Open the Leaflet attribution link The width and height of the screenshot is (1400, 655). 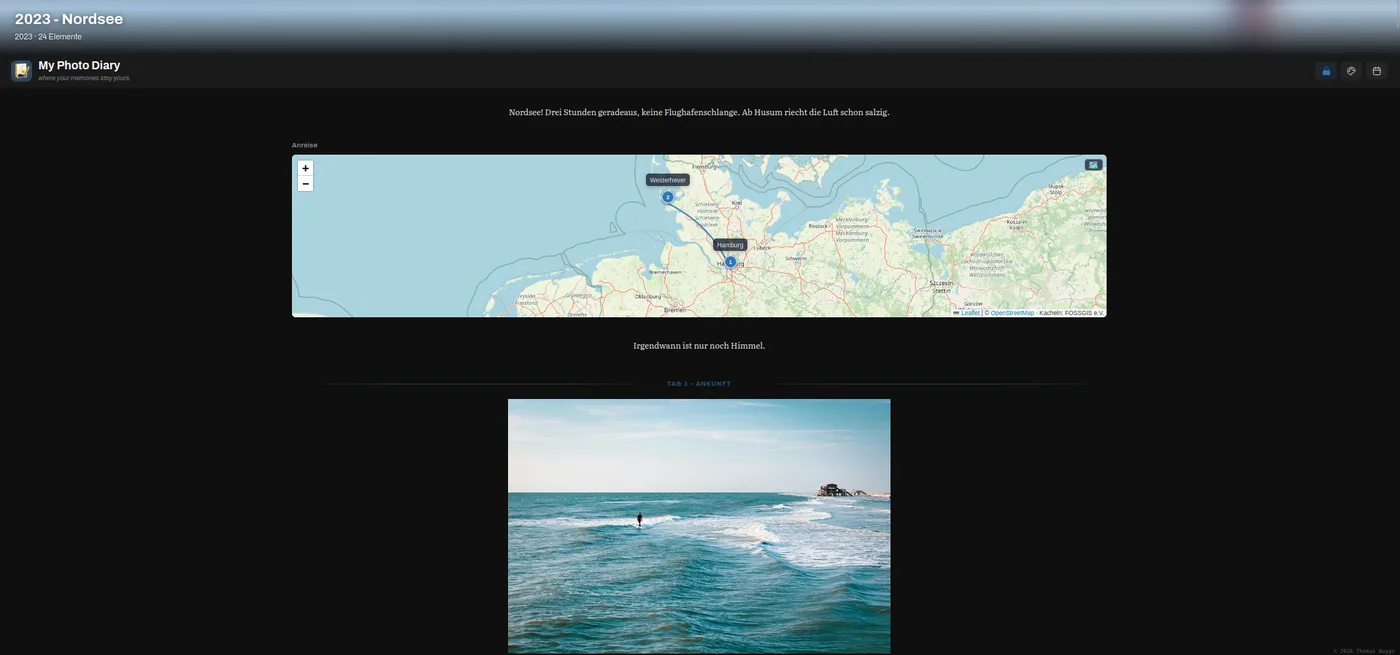[966, 313]
